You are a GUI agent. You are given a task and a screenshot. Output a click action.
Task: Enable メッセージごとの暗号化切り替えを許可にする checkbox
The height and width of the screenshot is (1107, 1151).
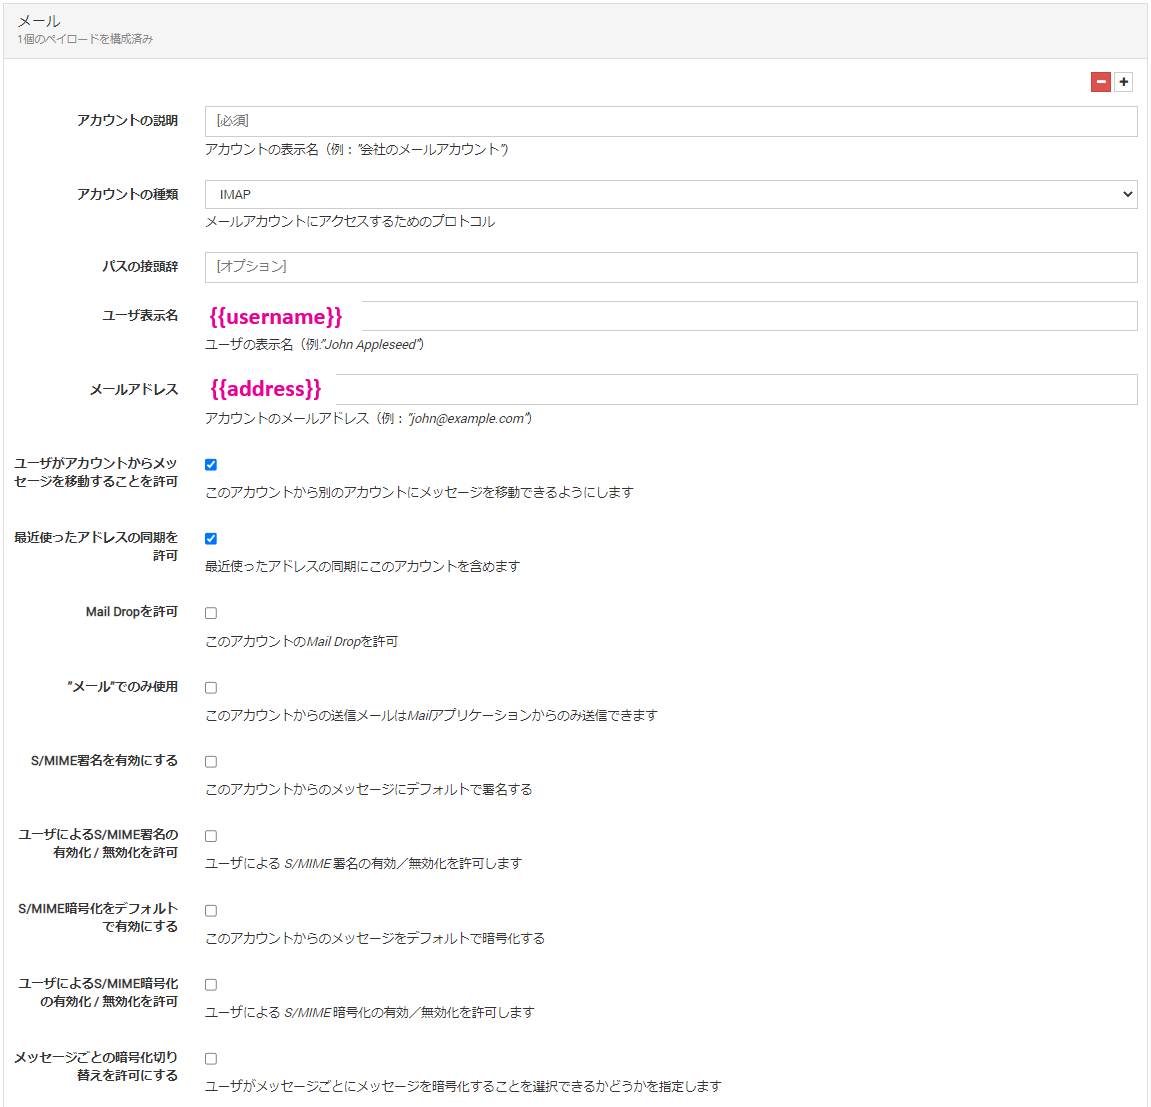tap(211, 1059)
